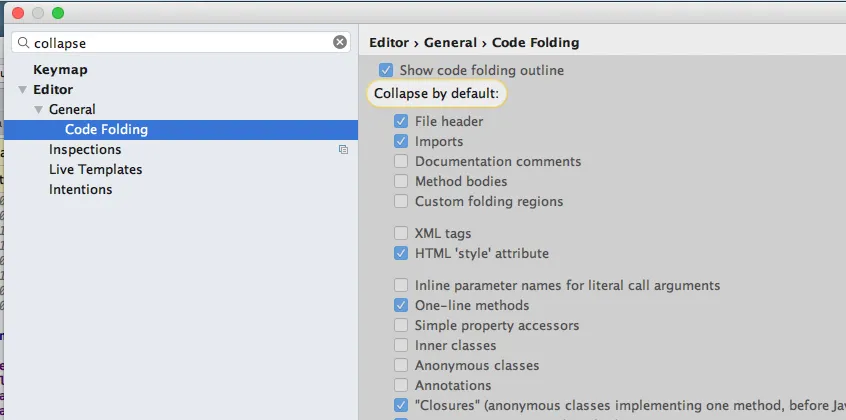The width and height of the screenshot is (846, 420).
Task: Uncheck Imports collapse option
Action: (x=402, y=142)
